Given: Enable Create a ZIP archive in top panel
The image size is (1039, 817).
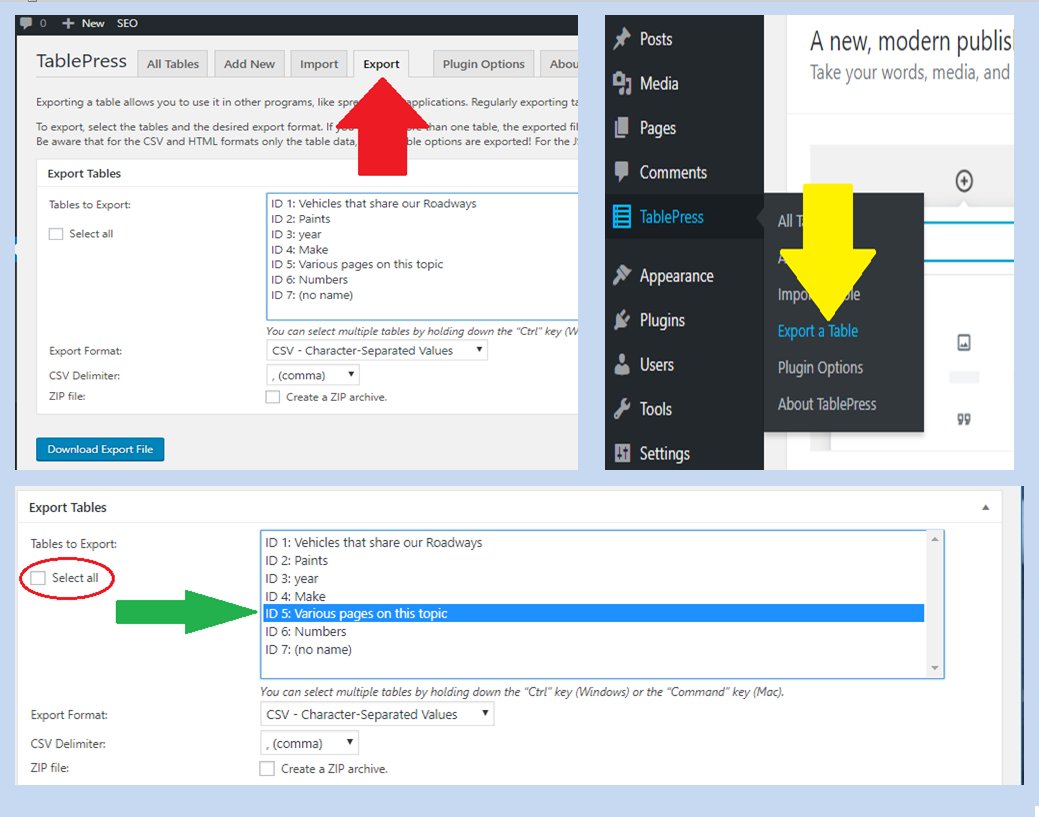Looking at the screenshot, I should tap(272, 397).
